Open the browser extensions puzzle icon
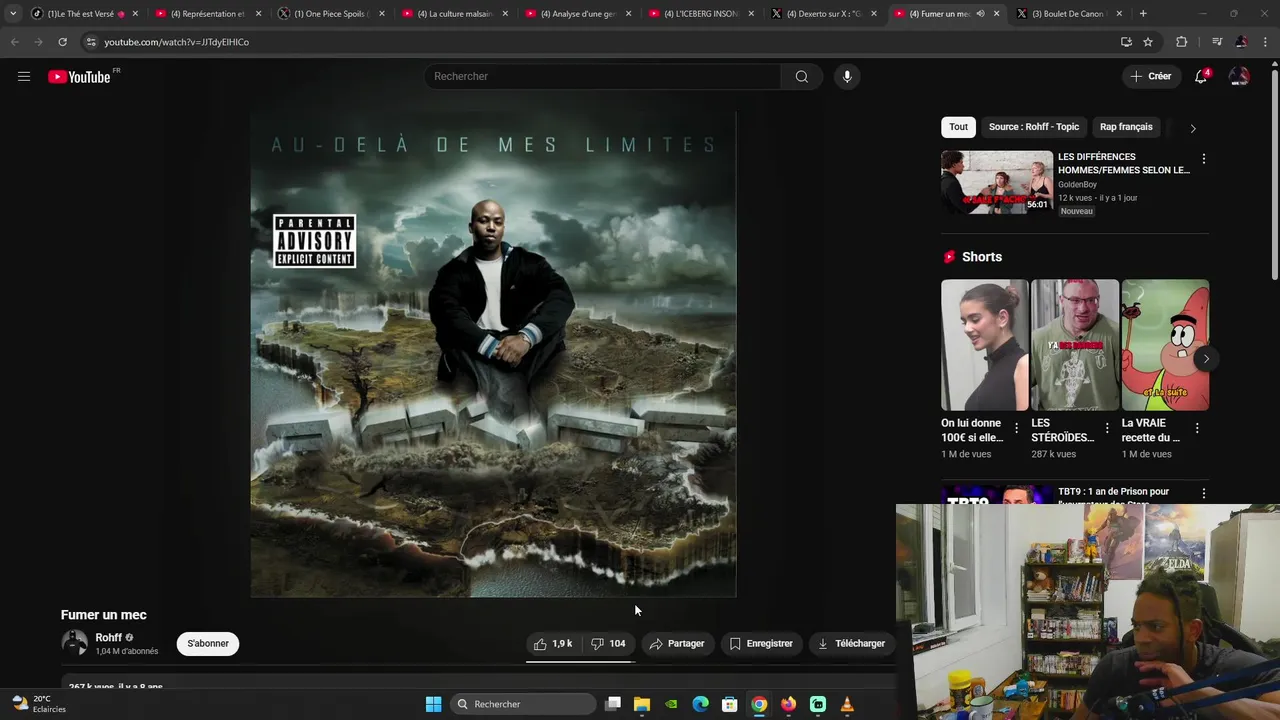Image resolution: width=1280 pixels, height=720 pixels. [x=1181, y=42]
